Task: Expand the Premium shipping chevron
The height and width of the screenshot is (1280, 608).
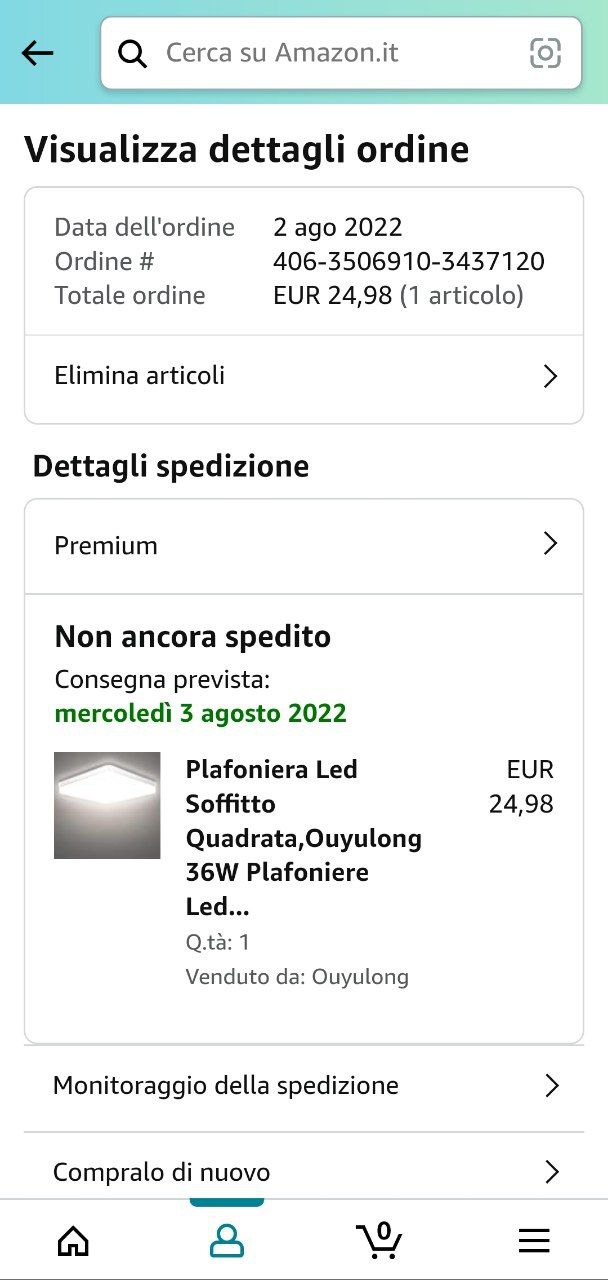Action: 549,544
